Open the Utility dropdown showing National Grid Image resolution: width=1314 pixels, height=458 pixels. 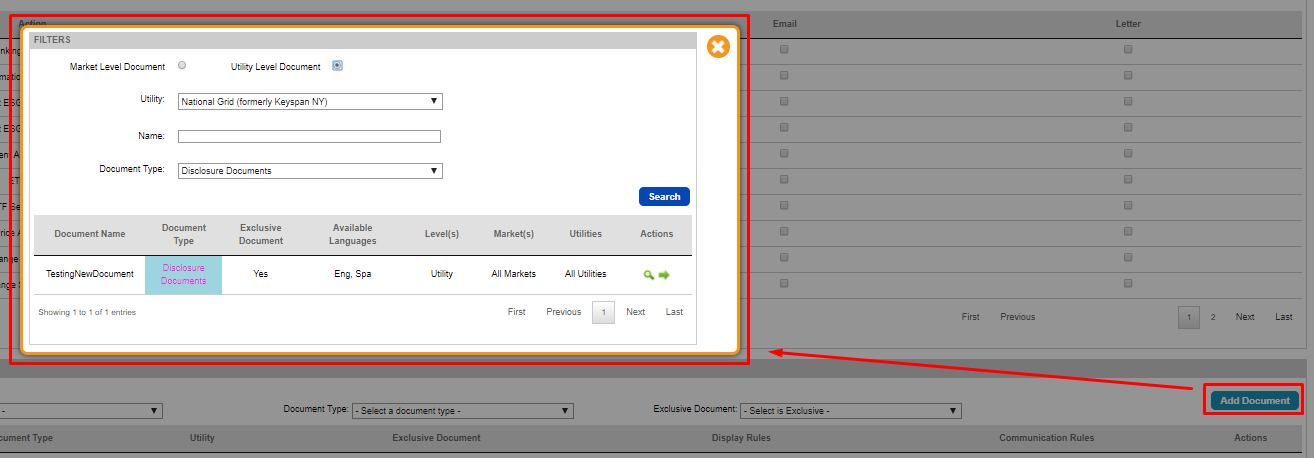pyautogui.click(x=310, y=102)
